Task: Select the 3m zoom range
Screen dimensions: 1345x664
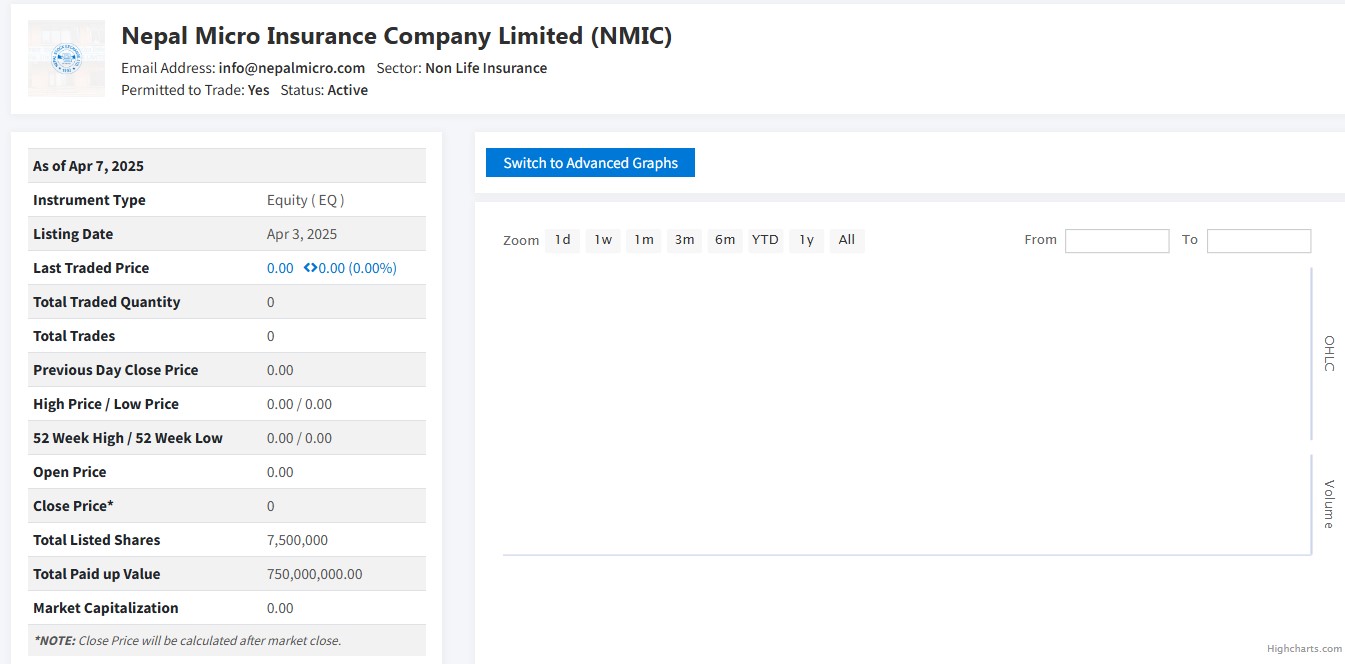Action: [684, 240]
